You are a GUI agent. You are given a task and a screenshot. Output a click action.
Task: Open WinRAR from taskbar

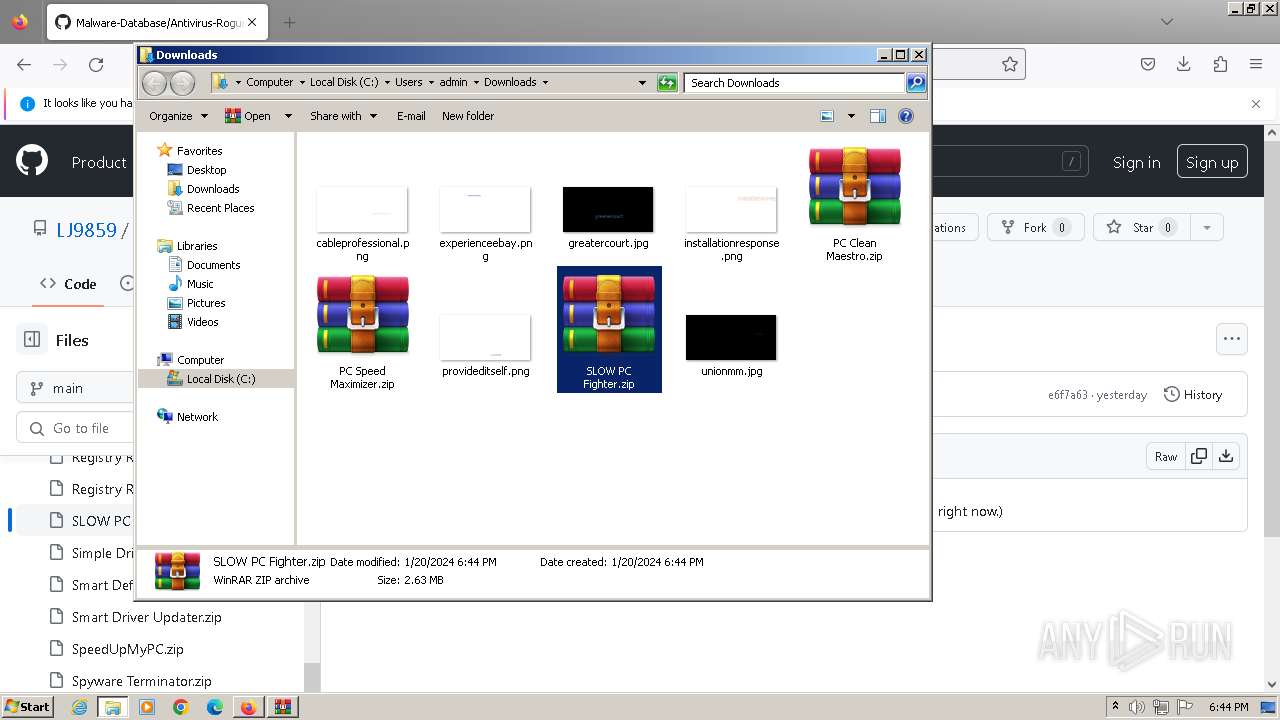click(281, 707)
